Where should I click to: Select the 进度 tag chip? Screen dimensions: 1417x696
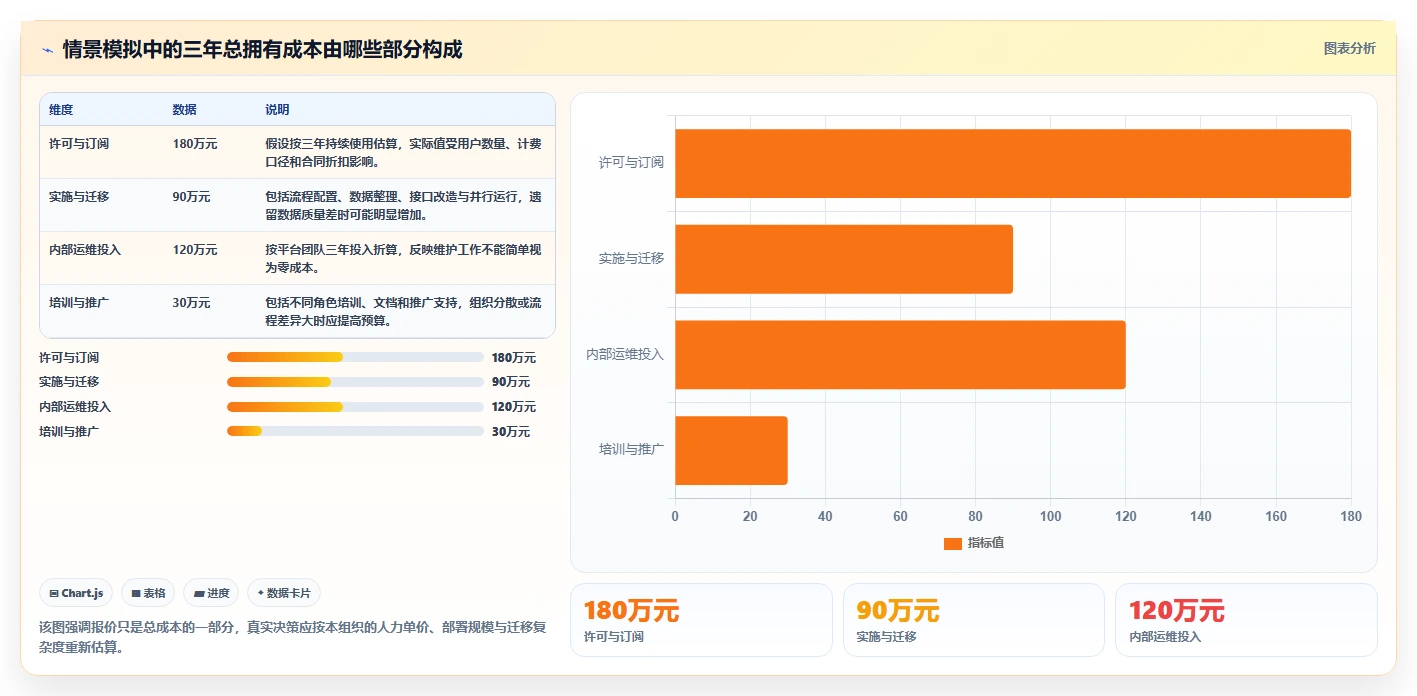coord(211,593)
